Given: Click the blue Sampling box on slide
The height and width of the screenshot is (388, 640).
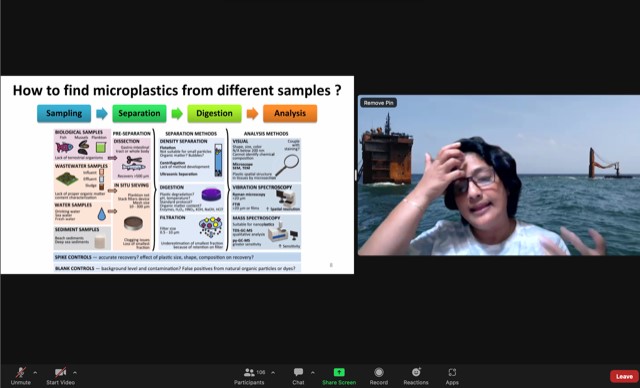Looking at the screenshot, I should click(x=64, y=113).
